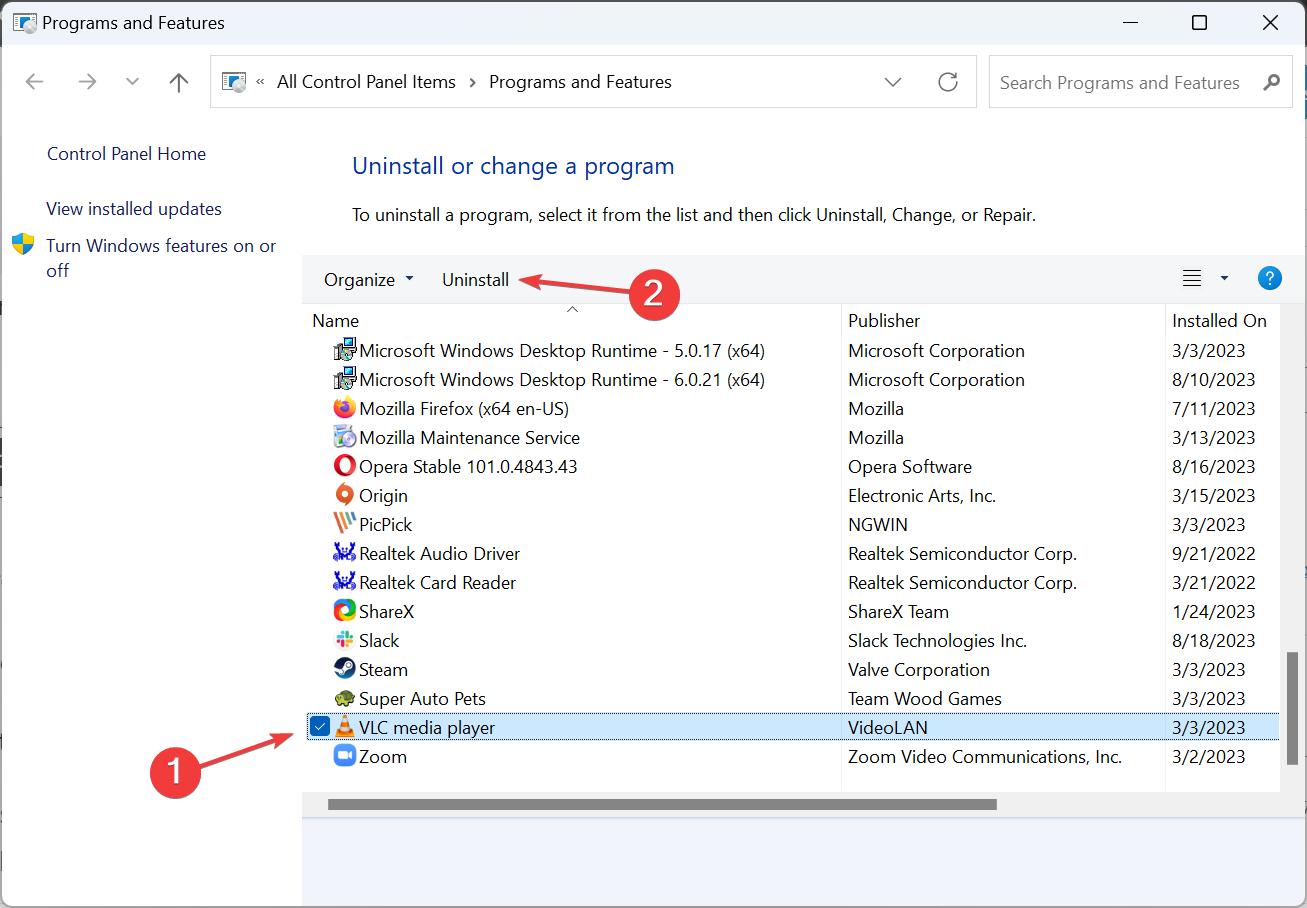Open the Organize dropdown menu
This screenshot has height=908, width=1307.
point(368,280)
